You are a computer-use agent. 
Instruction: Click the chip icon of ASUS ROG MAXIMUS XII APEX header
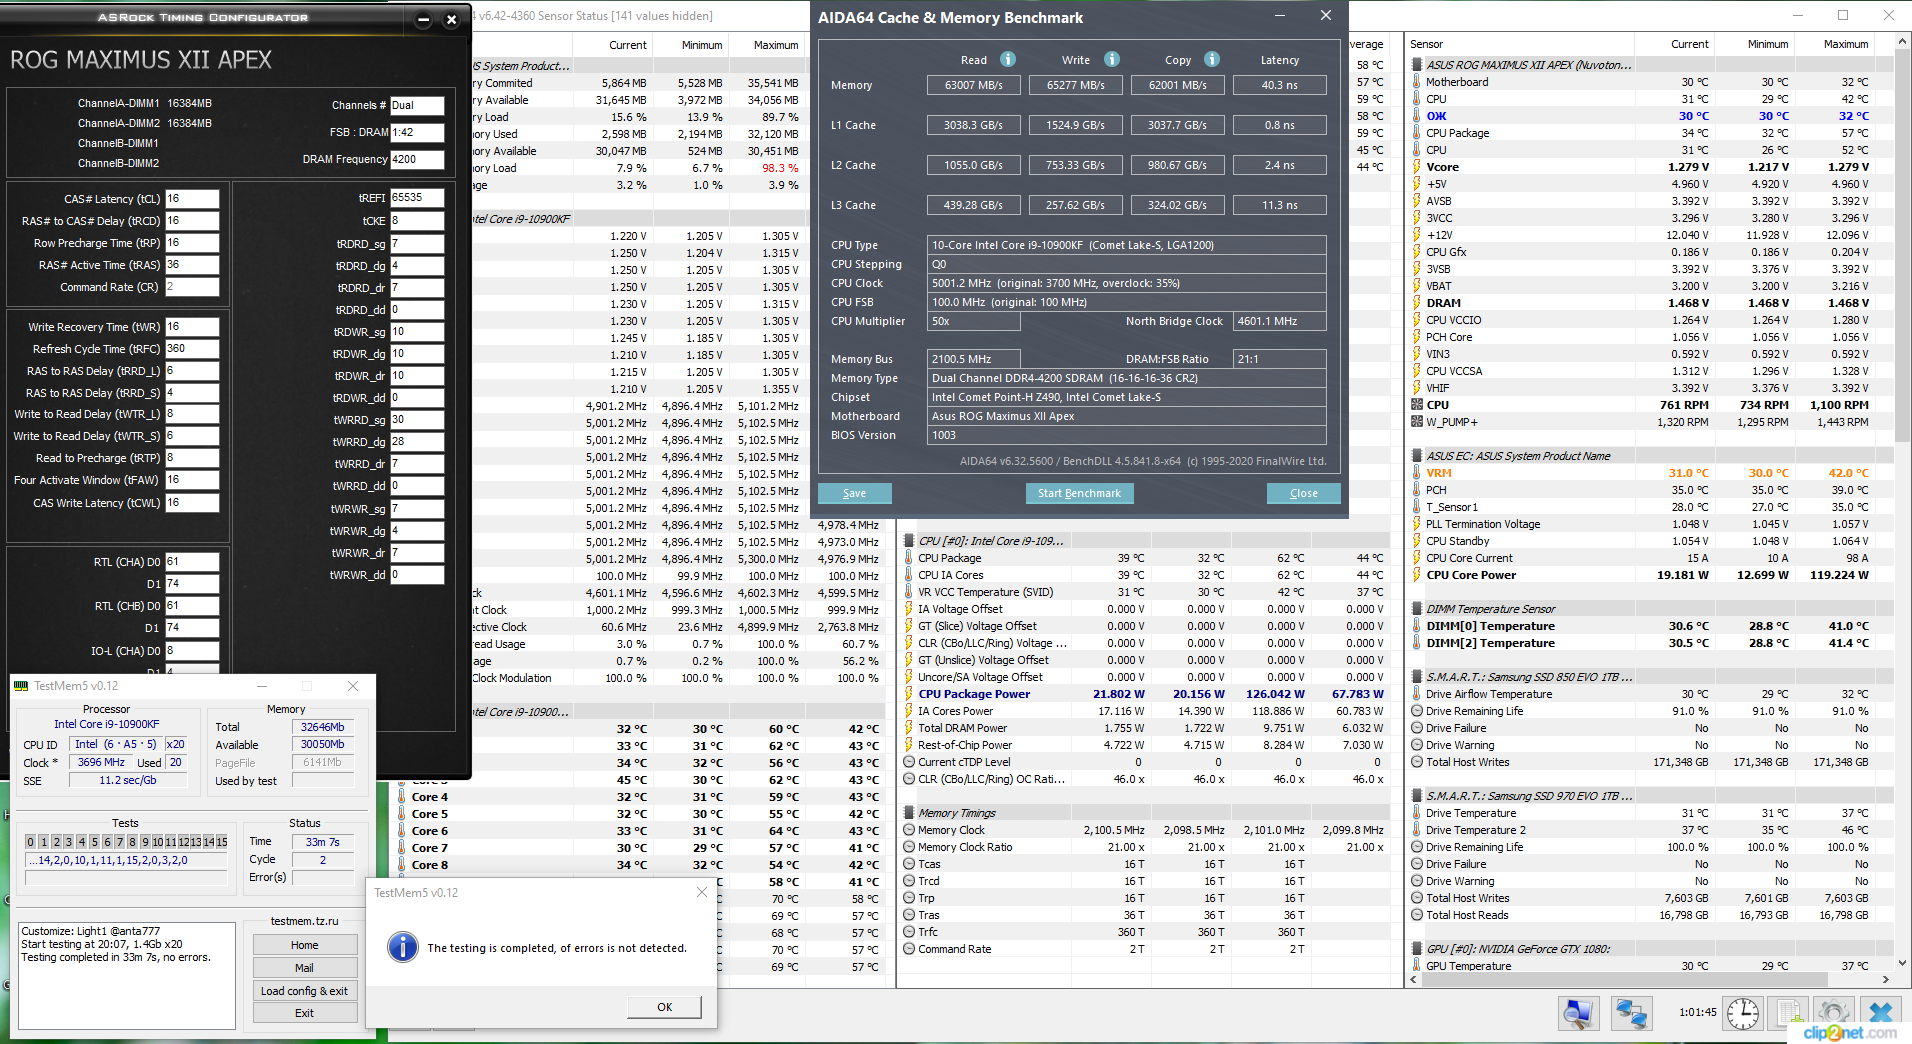click(x=1417, y=65)
